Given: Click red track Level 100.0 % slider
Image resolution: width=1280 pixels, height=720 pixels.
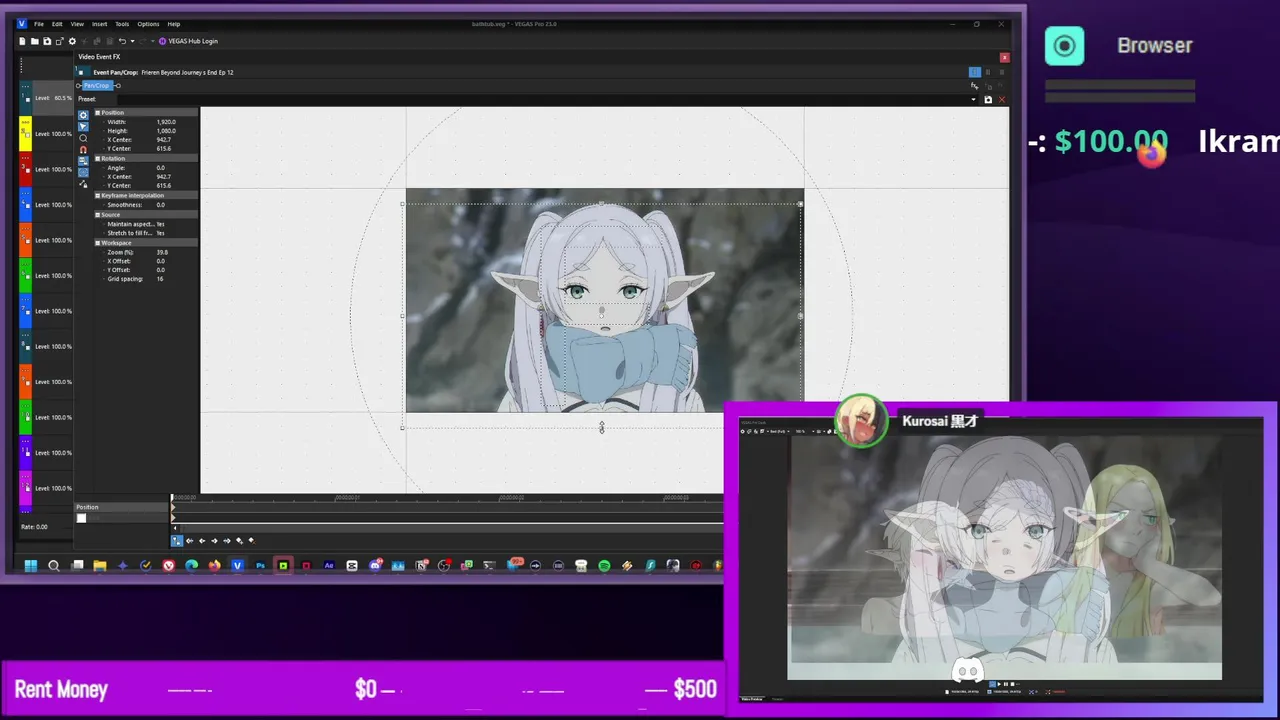Looking at the screenshot, I should 54,169.
